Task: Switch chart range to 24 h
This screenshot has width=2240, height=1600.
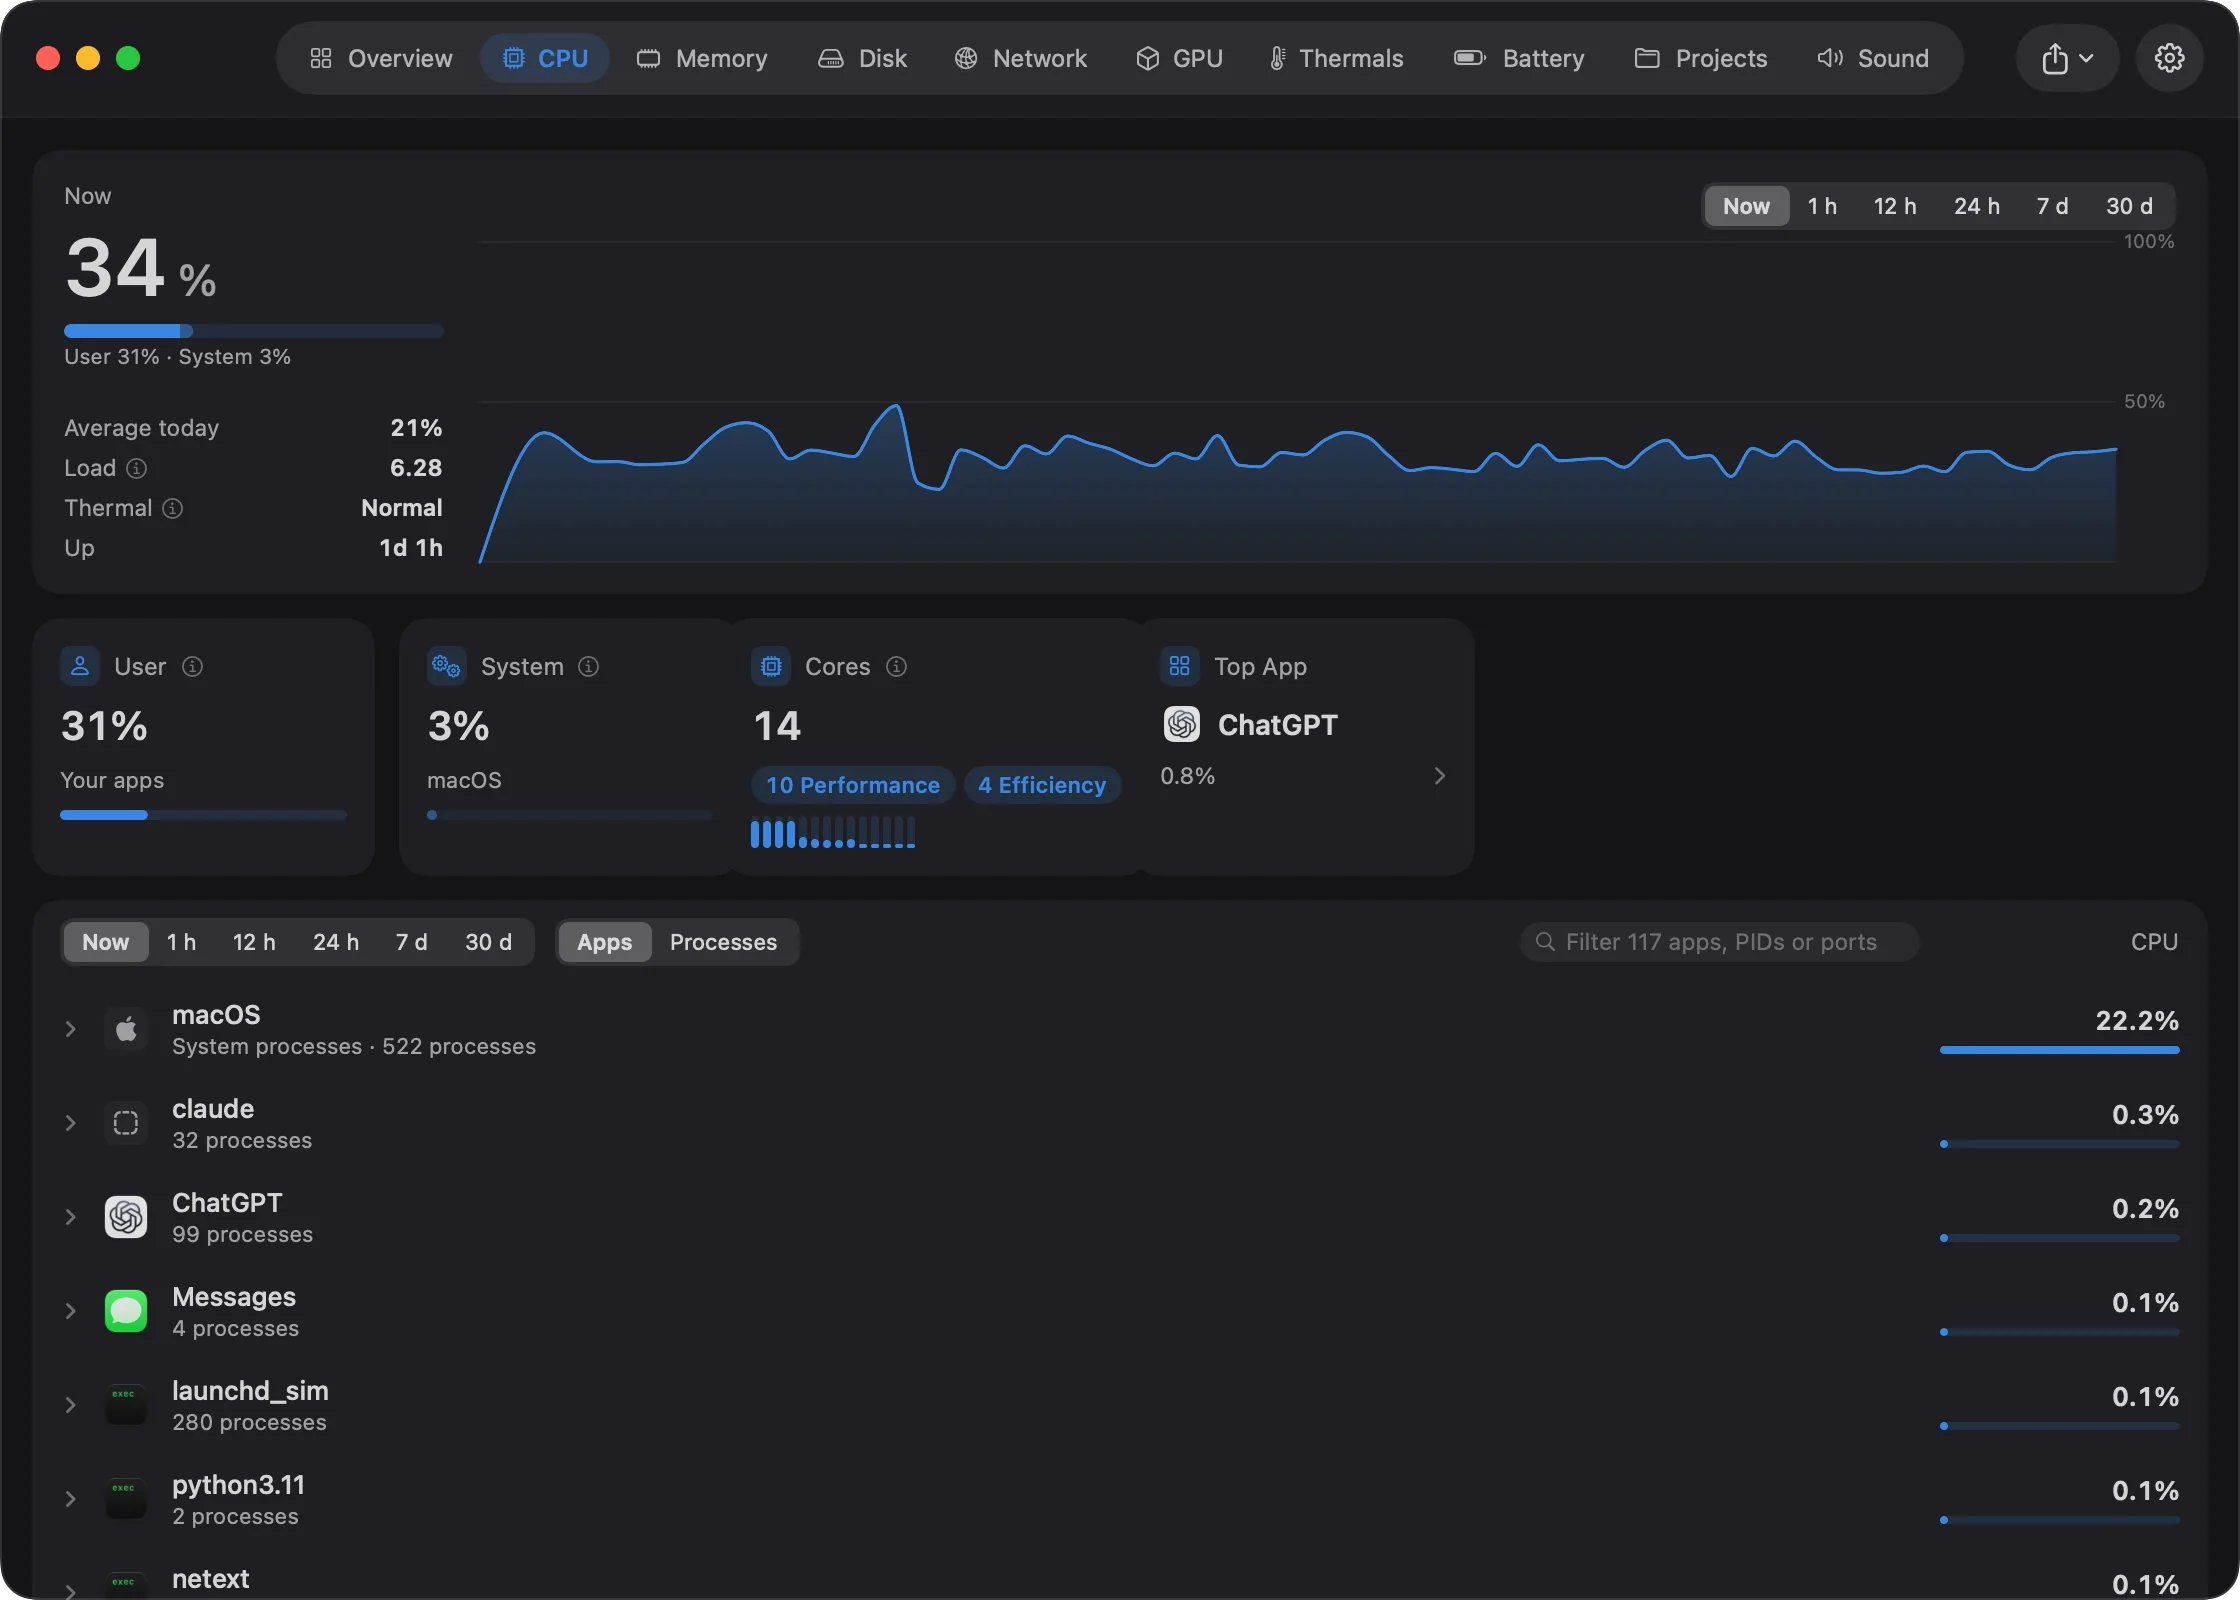Action: (1977, 206)
